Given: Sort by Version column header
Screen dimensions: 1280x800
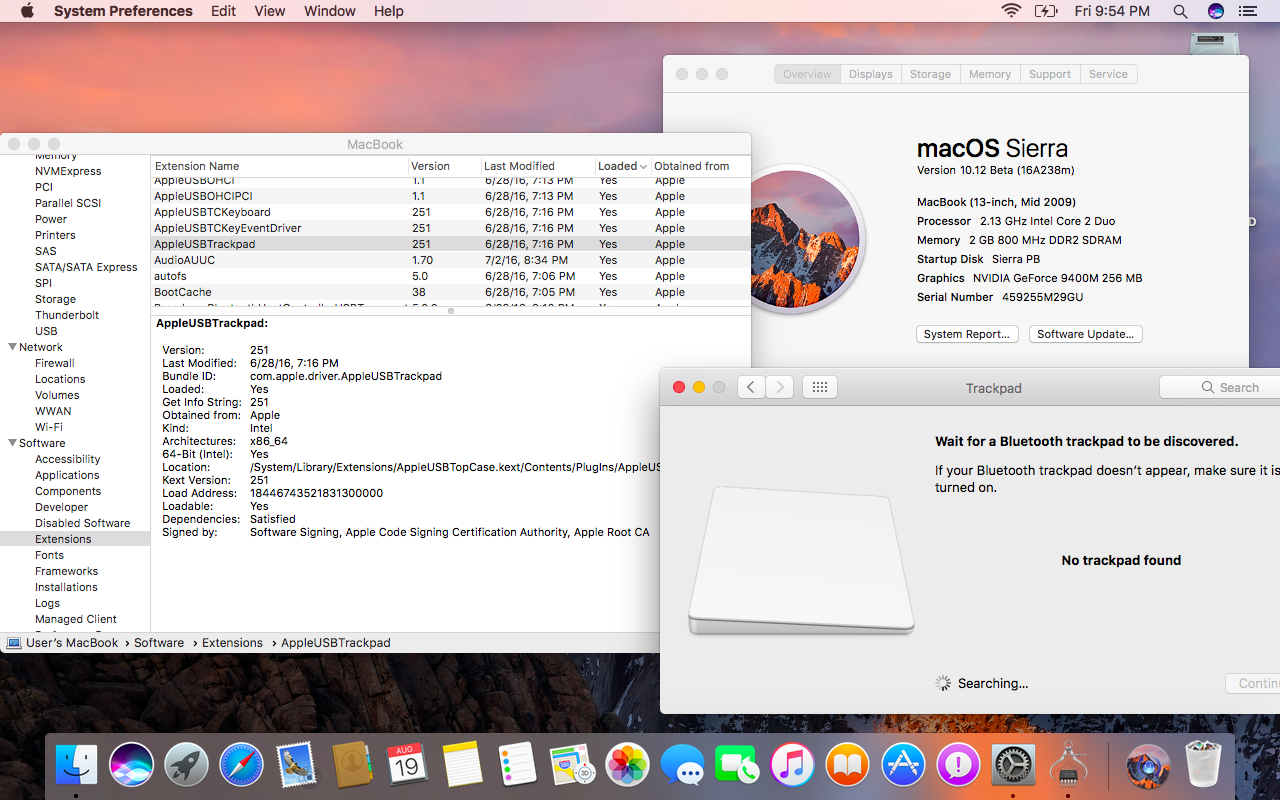Looking at the screenshot, I should pos(444,166).
